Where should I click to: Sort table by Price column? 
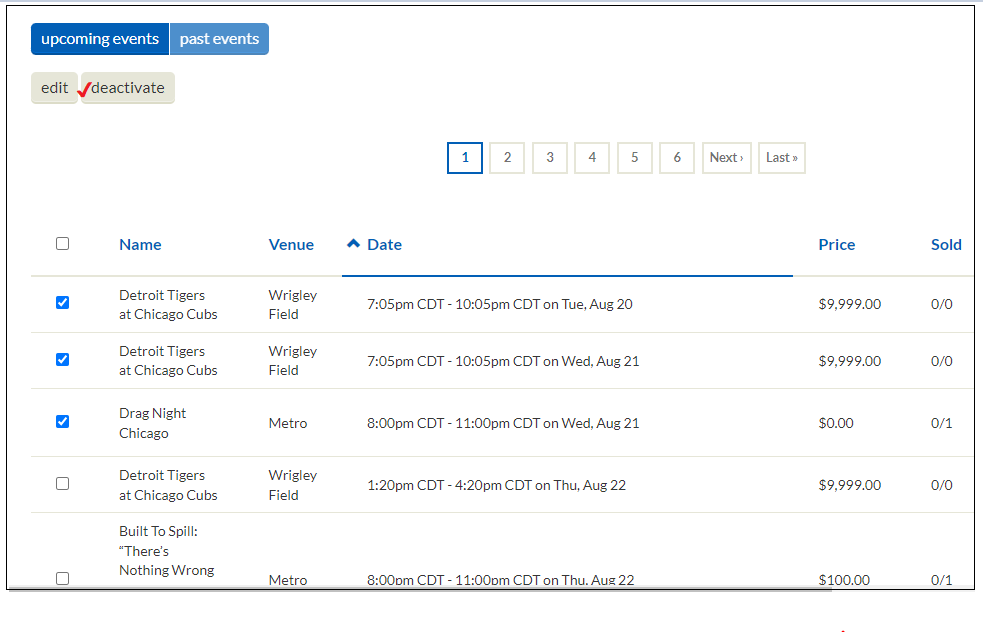click(x=837, y=245)
